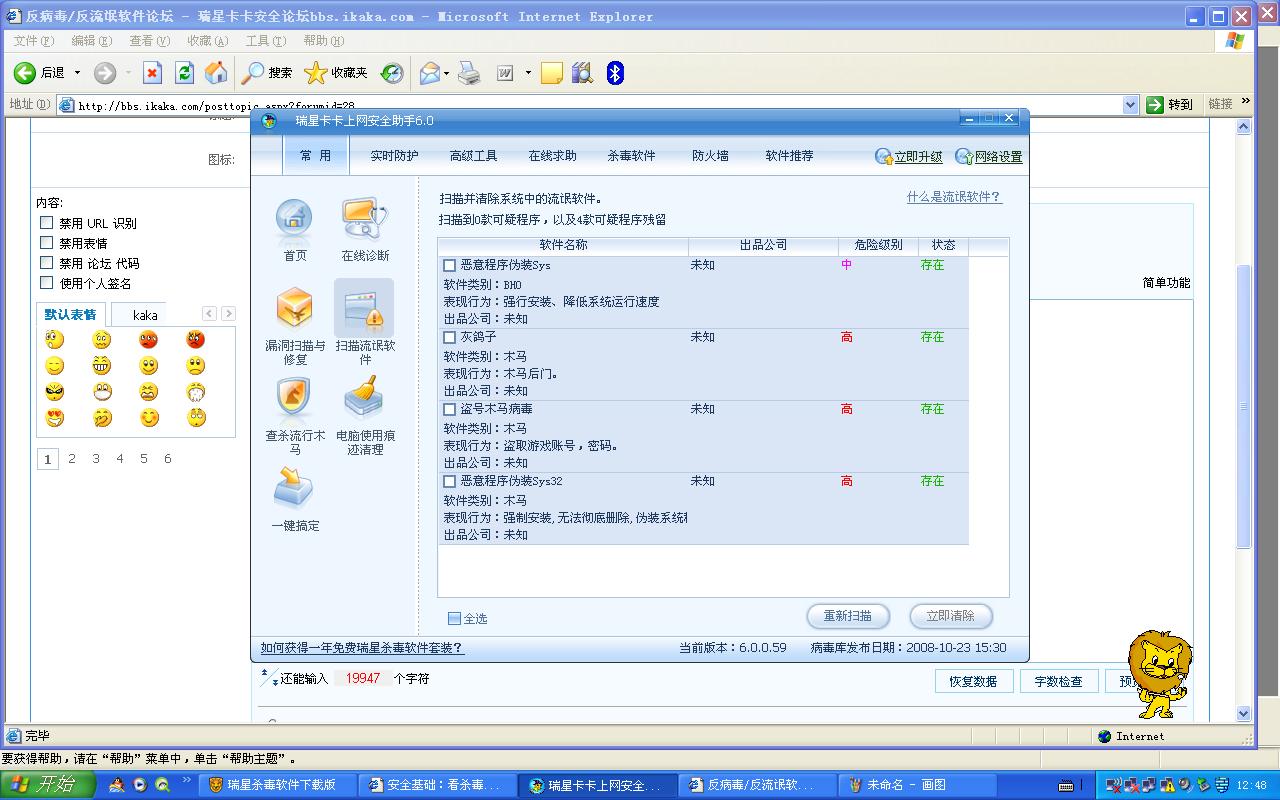
Task: Open the 查看(V) menu
Action: click(x=149, y=41)
